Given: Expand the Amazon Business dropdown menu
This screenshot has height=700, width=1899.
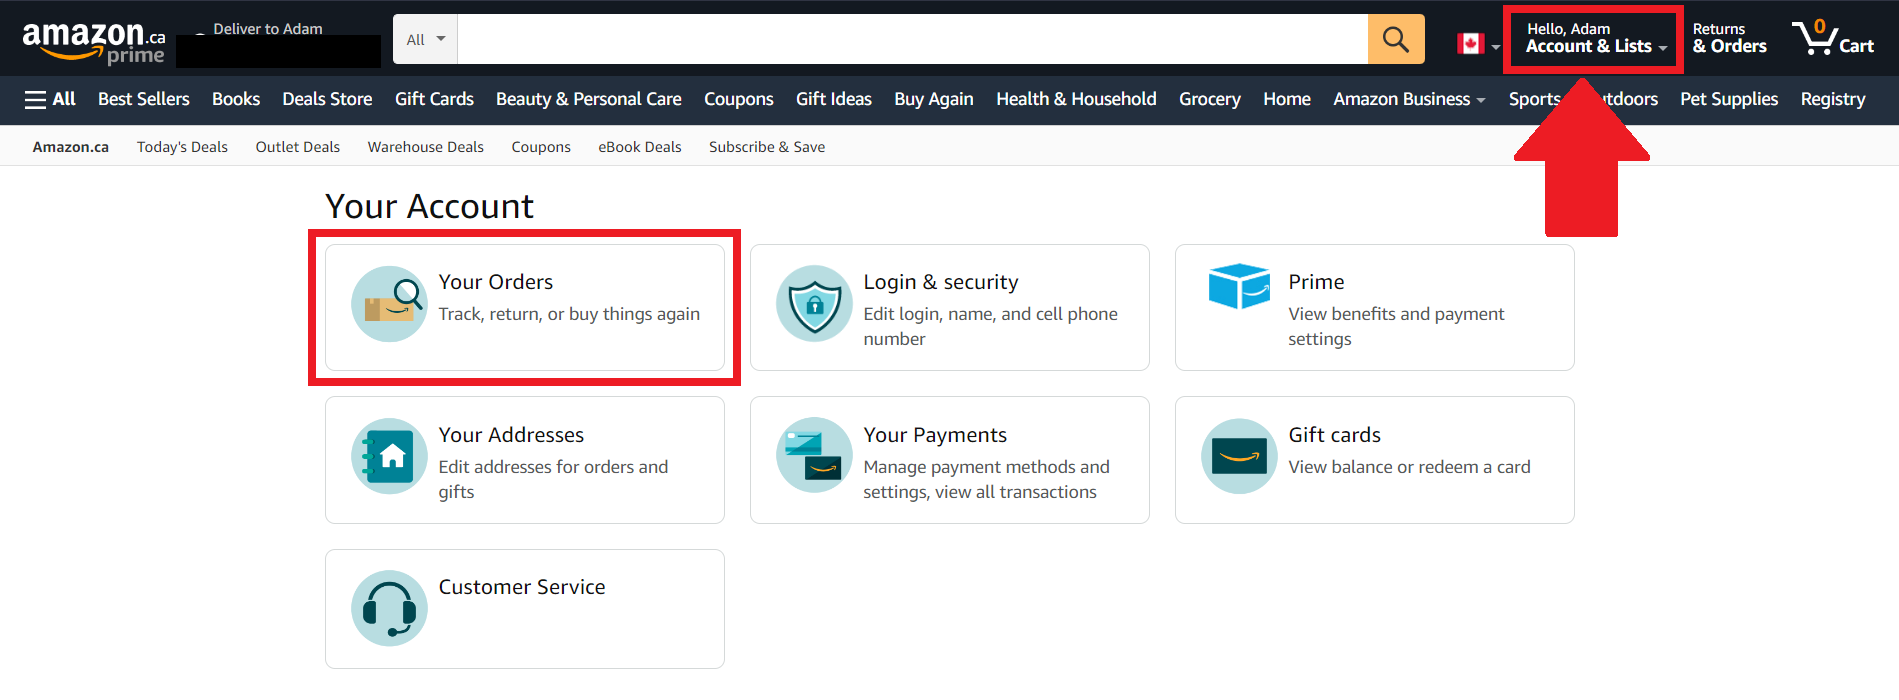Looking at the screenshot, I should coord(1409,99).
